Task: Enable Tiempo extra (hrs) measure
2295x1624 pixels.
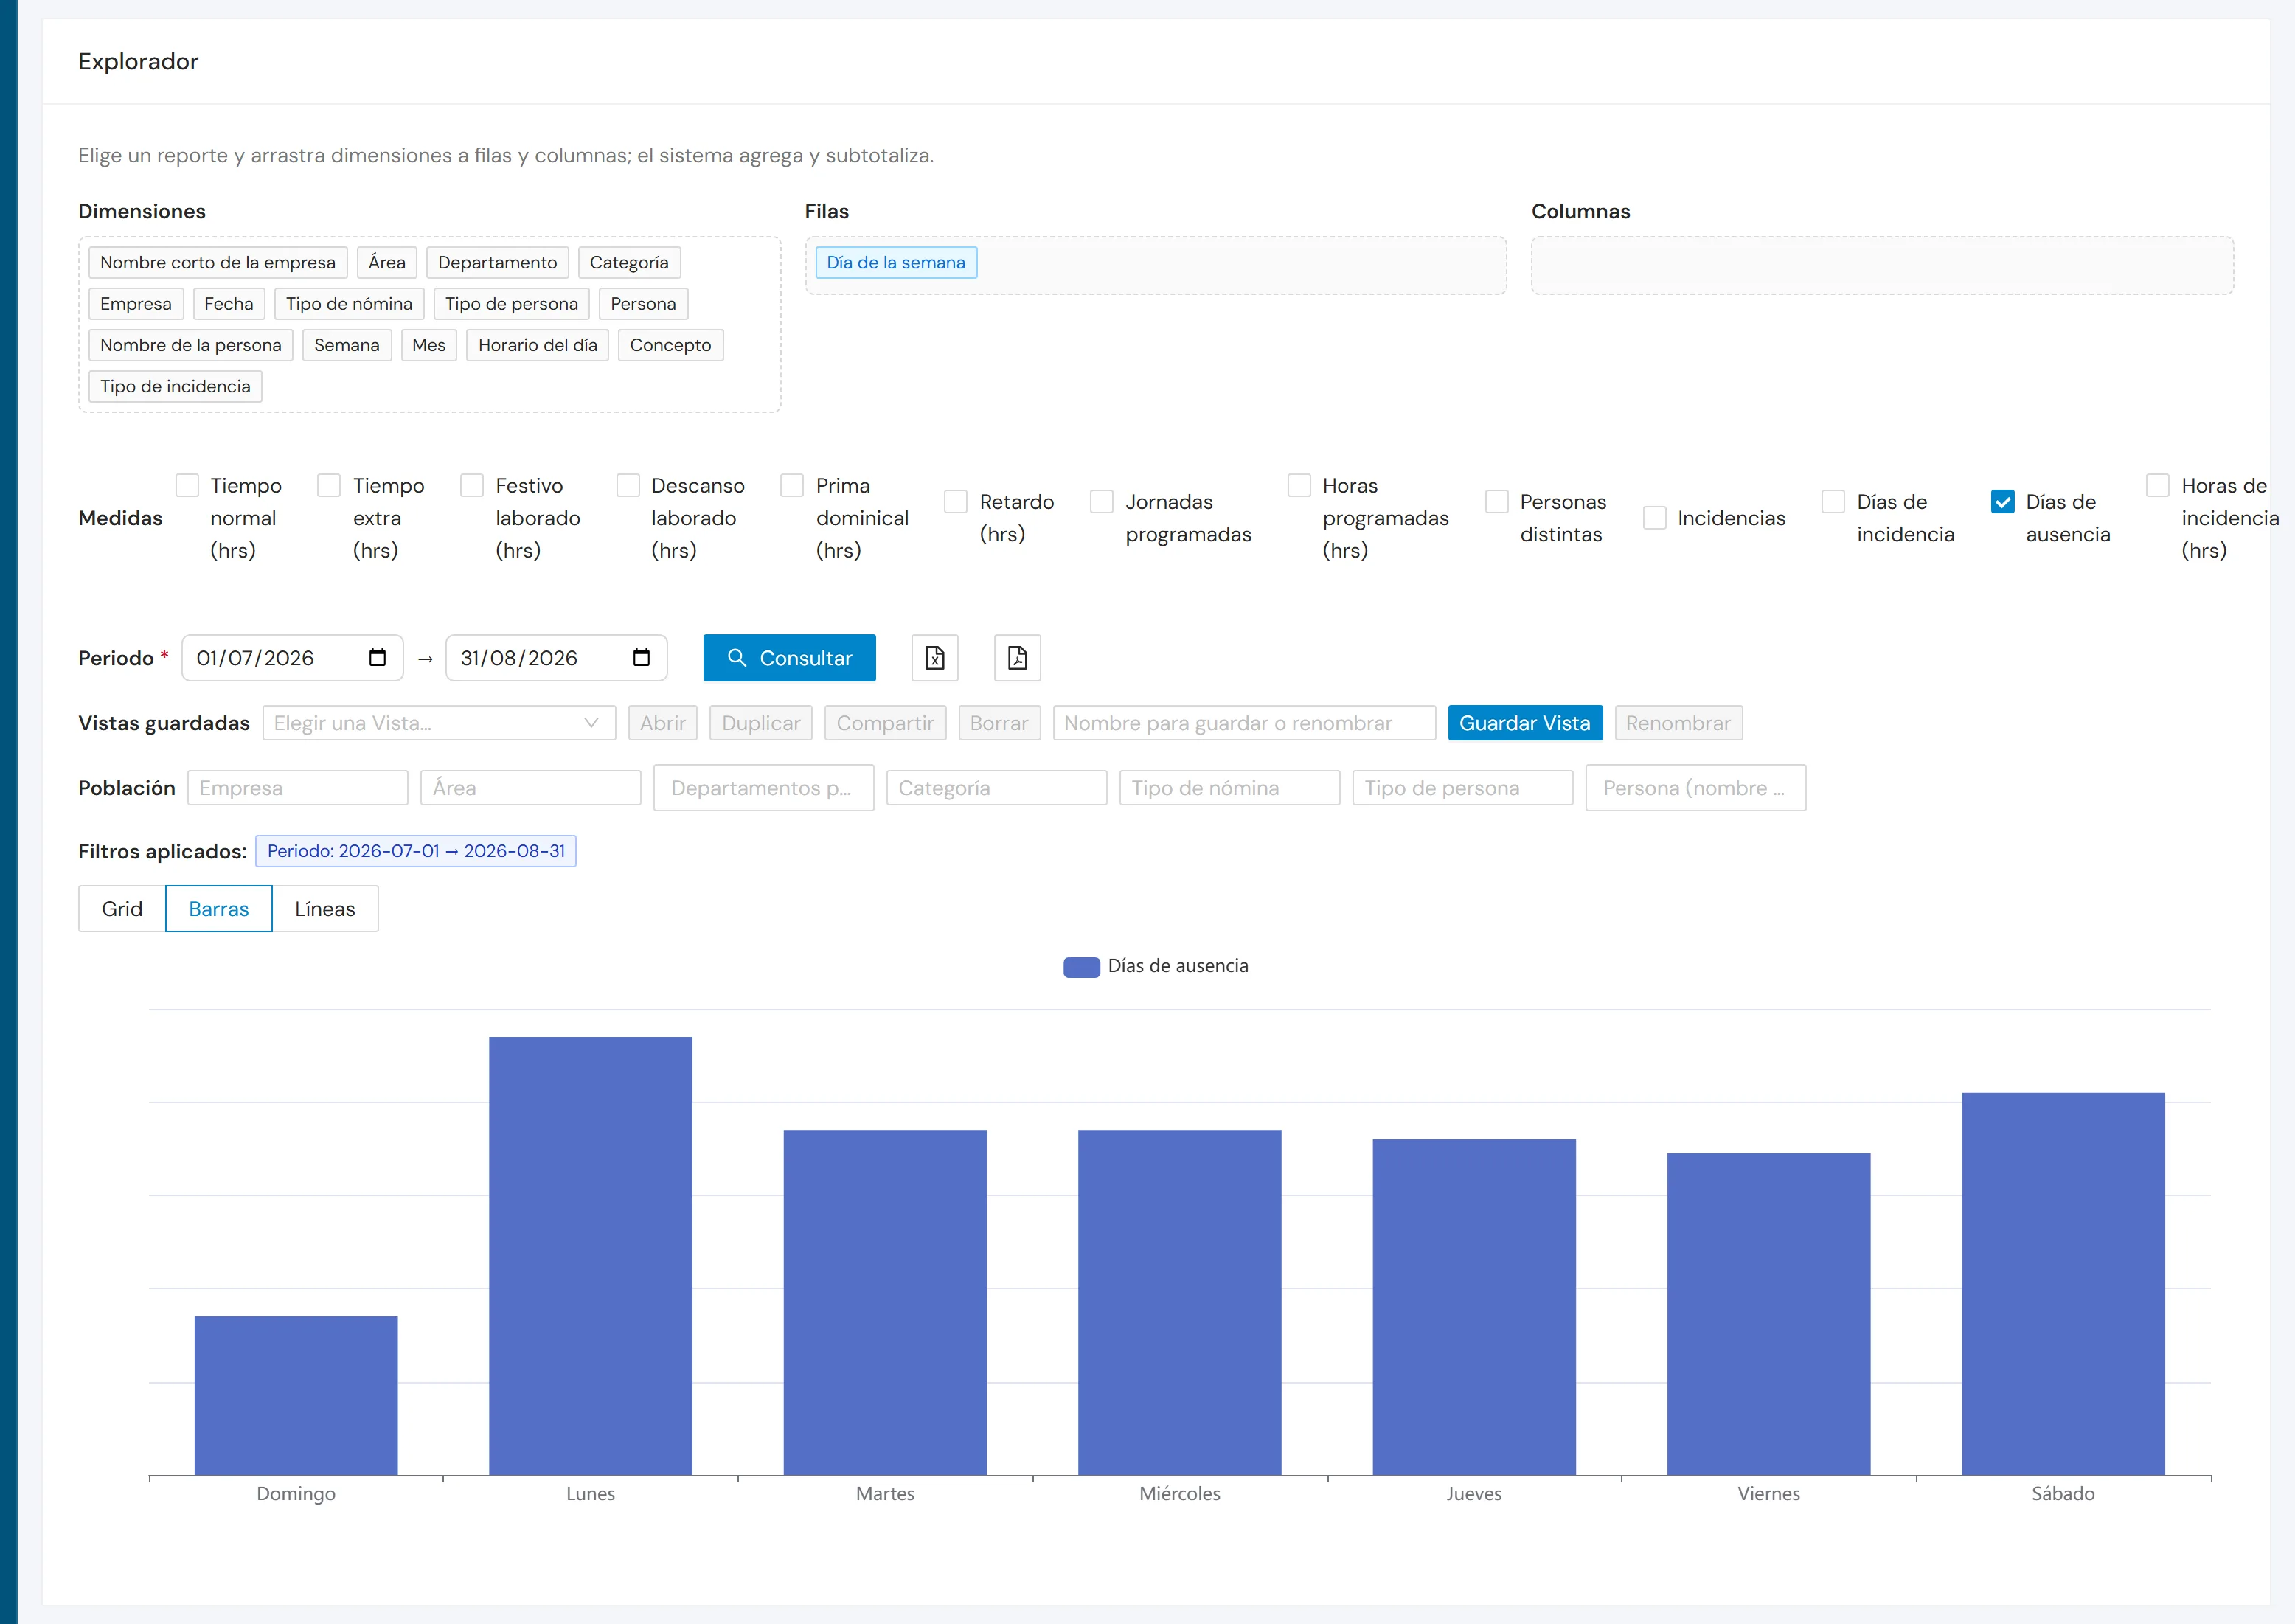Action: click(x=329, y=486)
